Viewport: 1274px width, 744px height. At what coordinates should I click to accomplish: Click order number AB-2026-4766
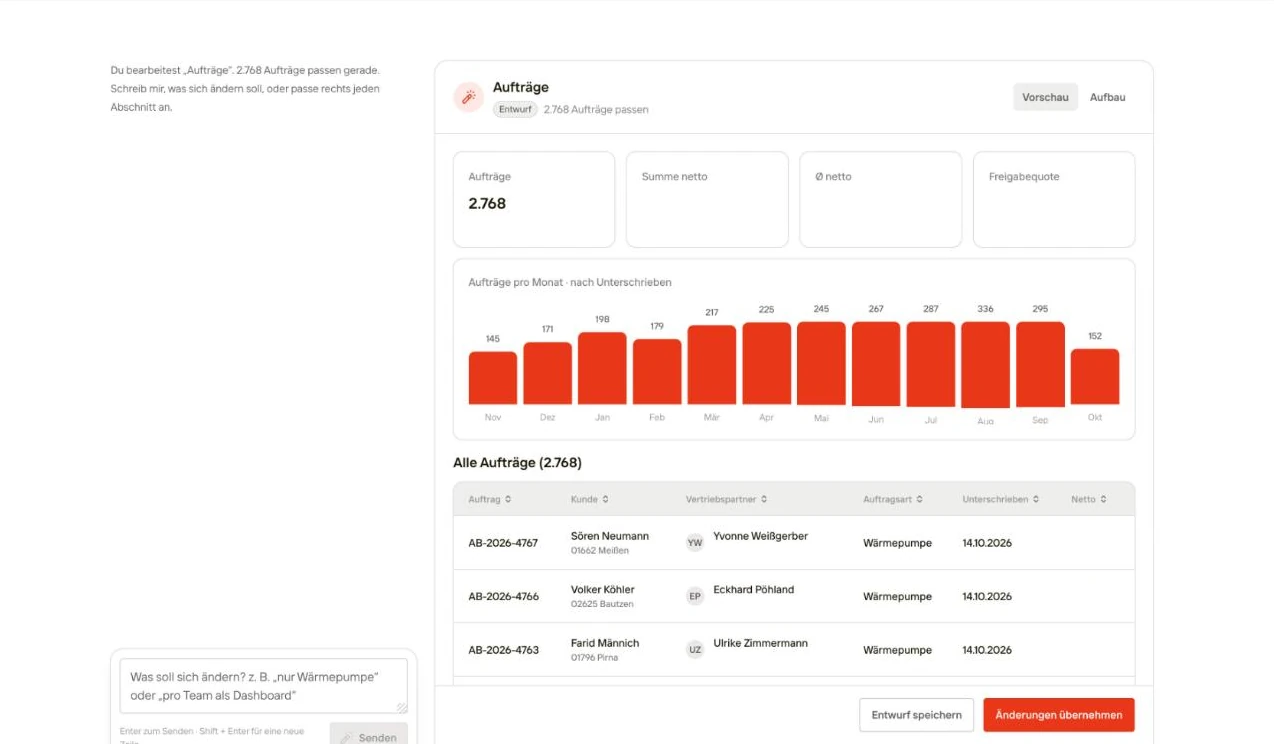click(503, 596)
